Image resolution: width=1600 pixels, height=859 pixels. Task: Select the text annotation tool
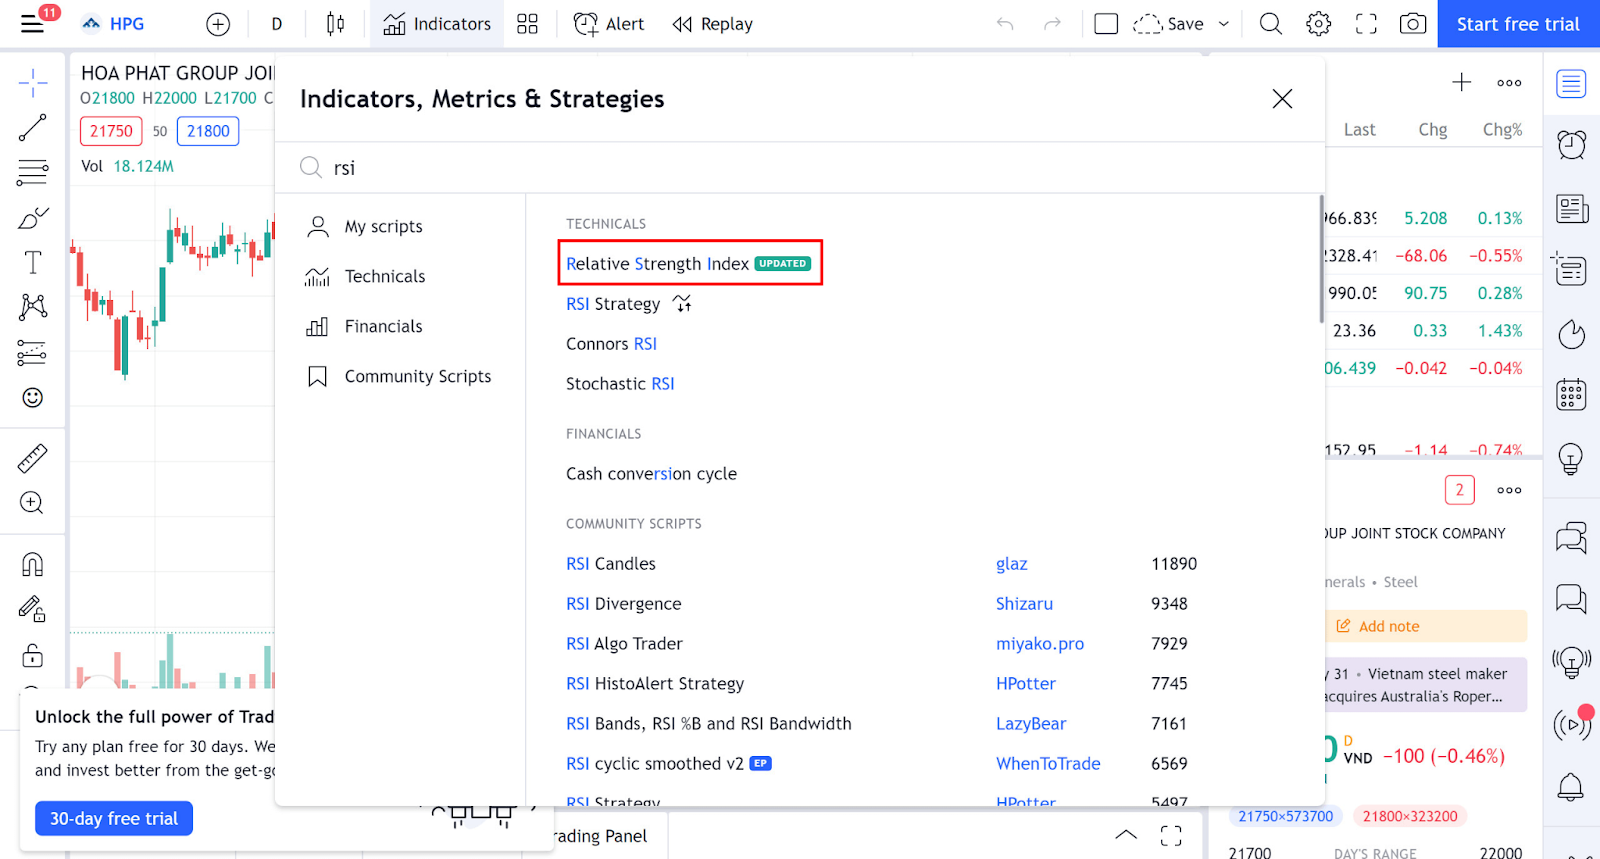pos(32,263)
